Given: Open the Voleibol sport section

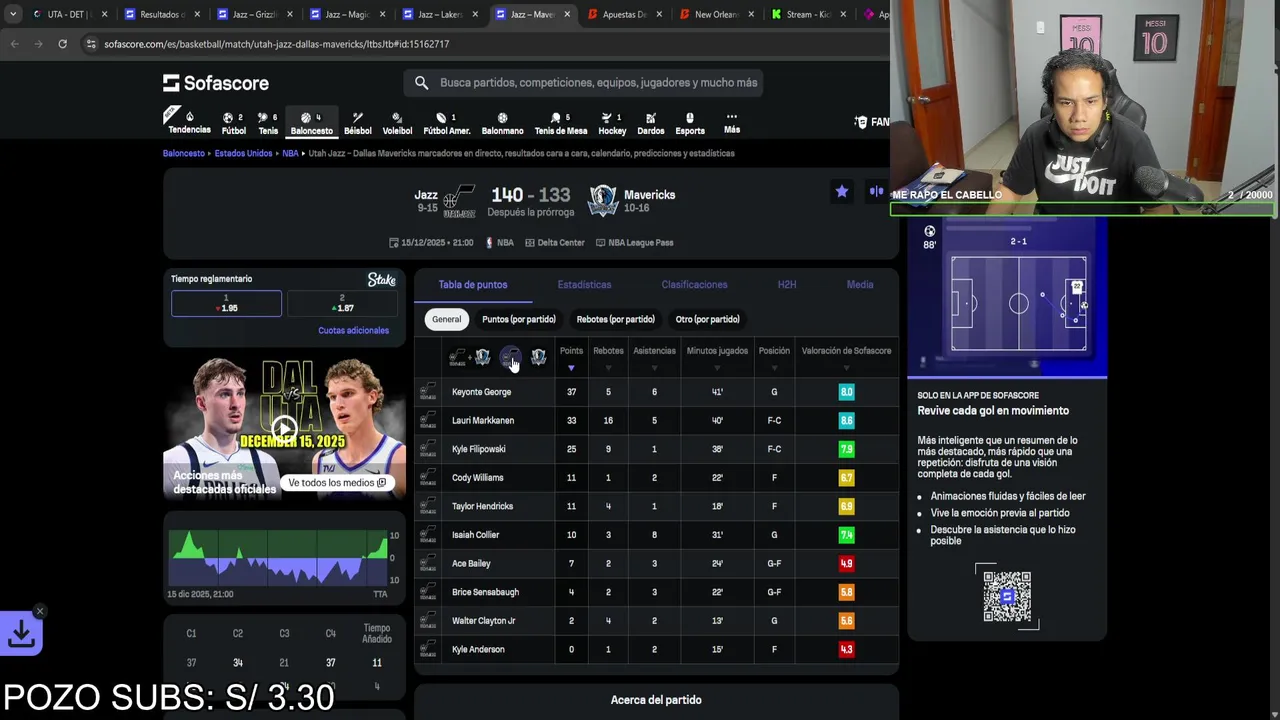Looking at the screenshot, I should point(397,123).
